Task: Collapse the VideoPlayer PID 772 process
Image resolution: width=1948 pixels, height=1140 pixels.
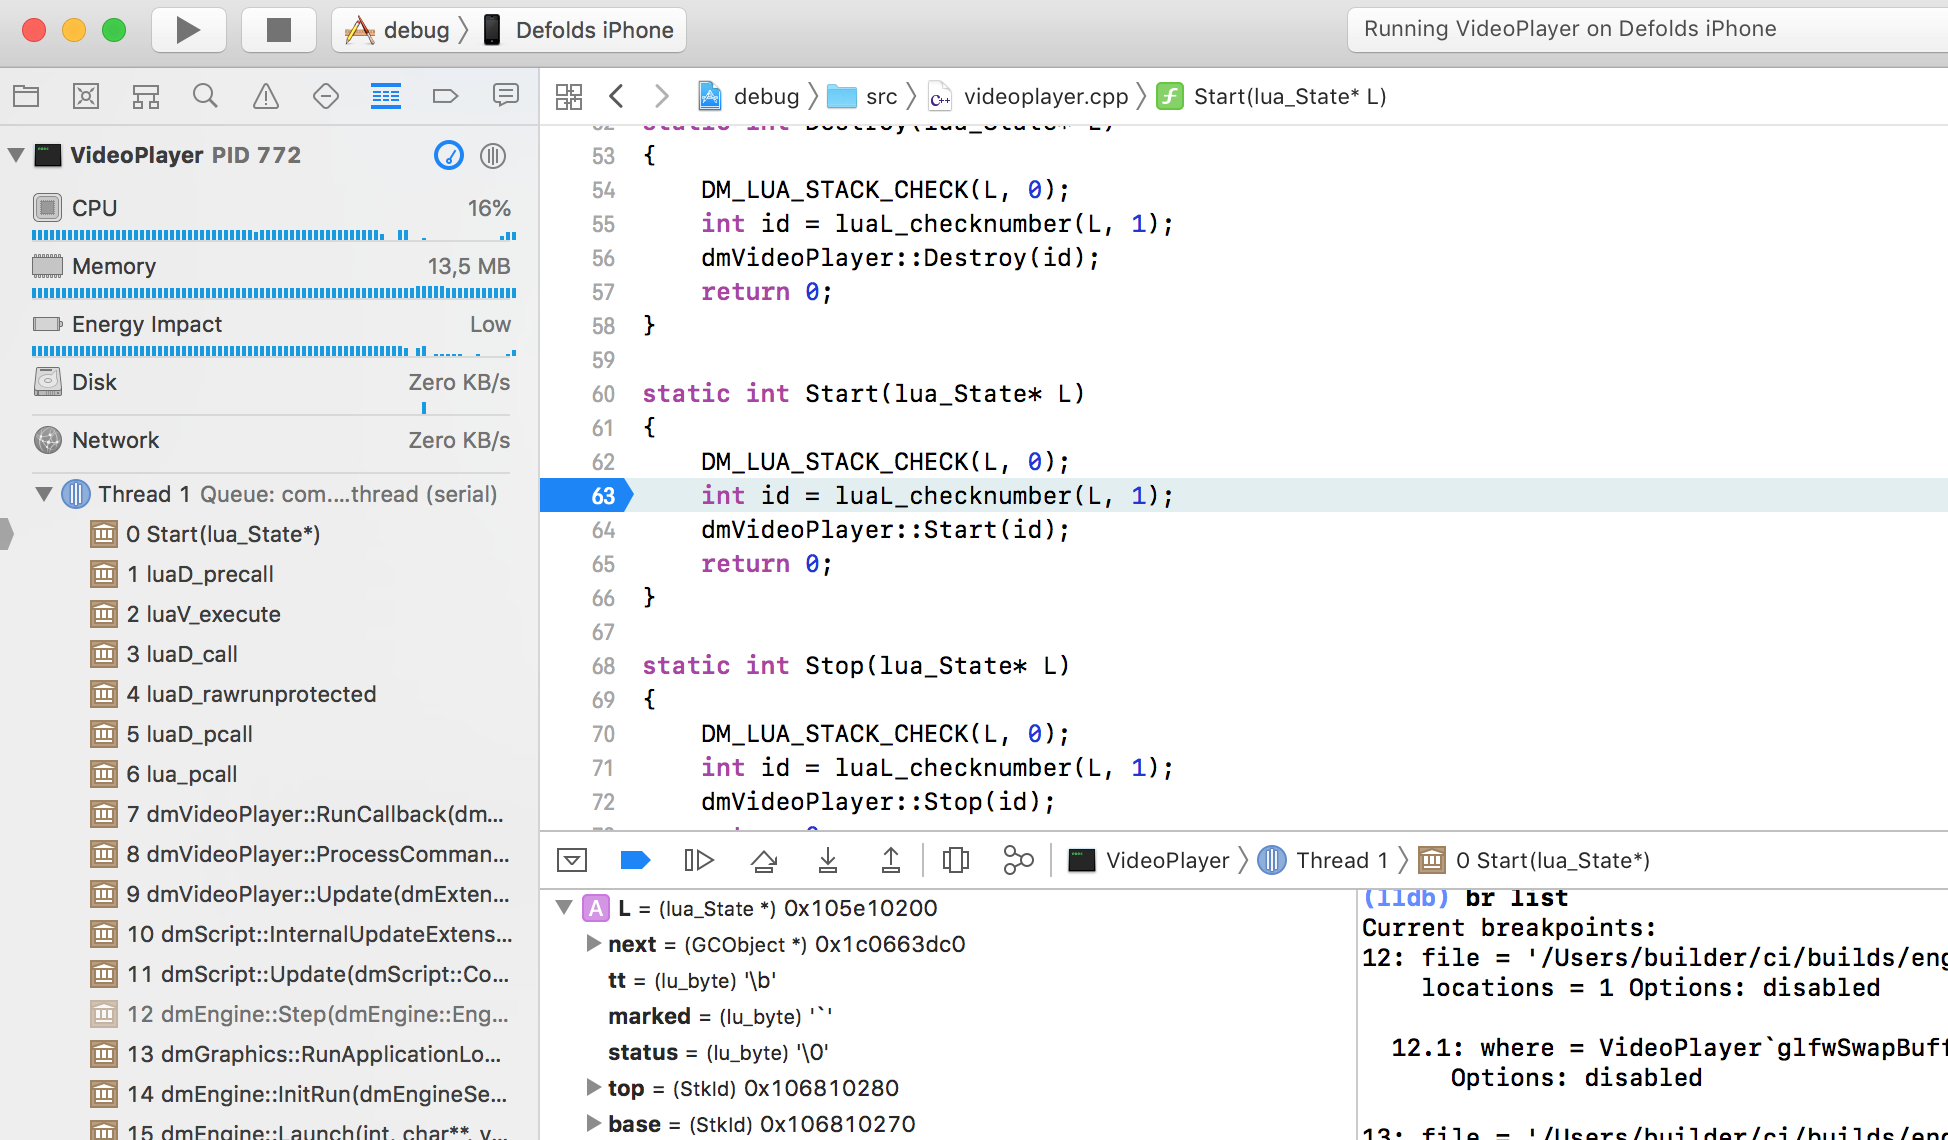Action: pyautogui.click(x=16, y=155)
